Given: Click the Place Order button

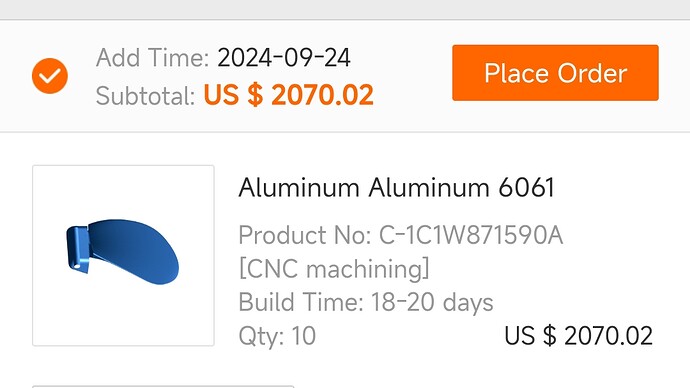Looking at the screenshot, I should (x=555, y=73).
